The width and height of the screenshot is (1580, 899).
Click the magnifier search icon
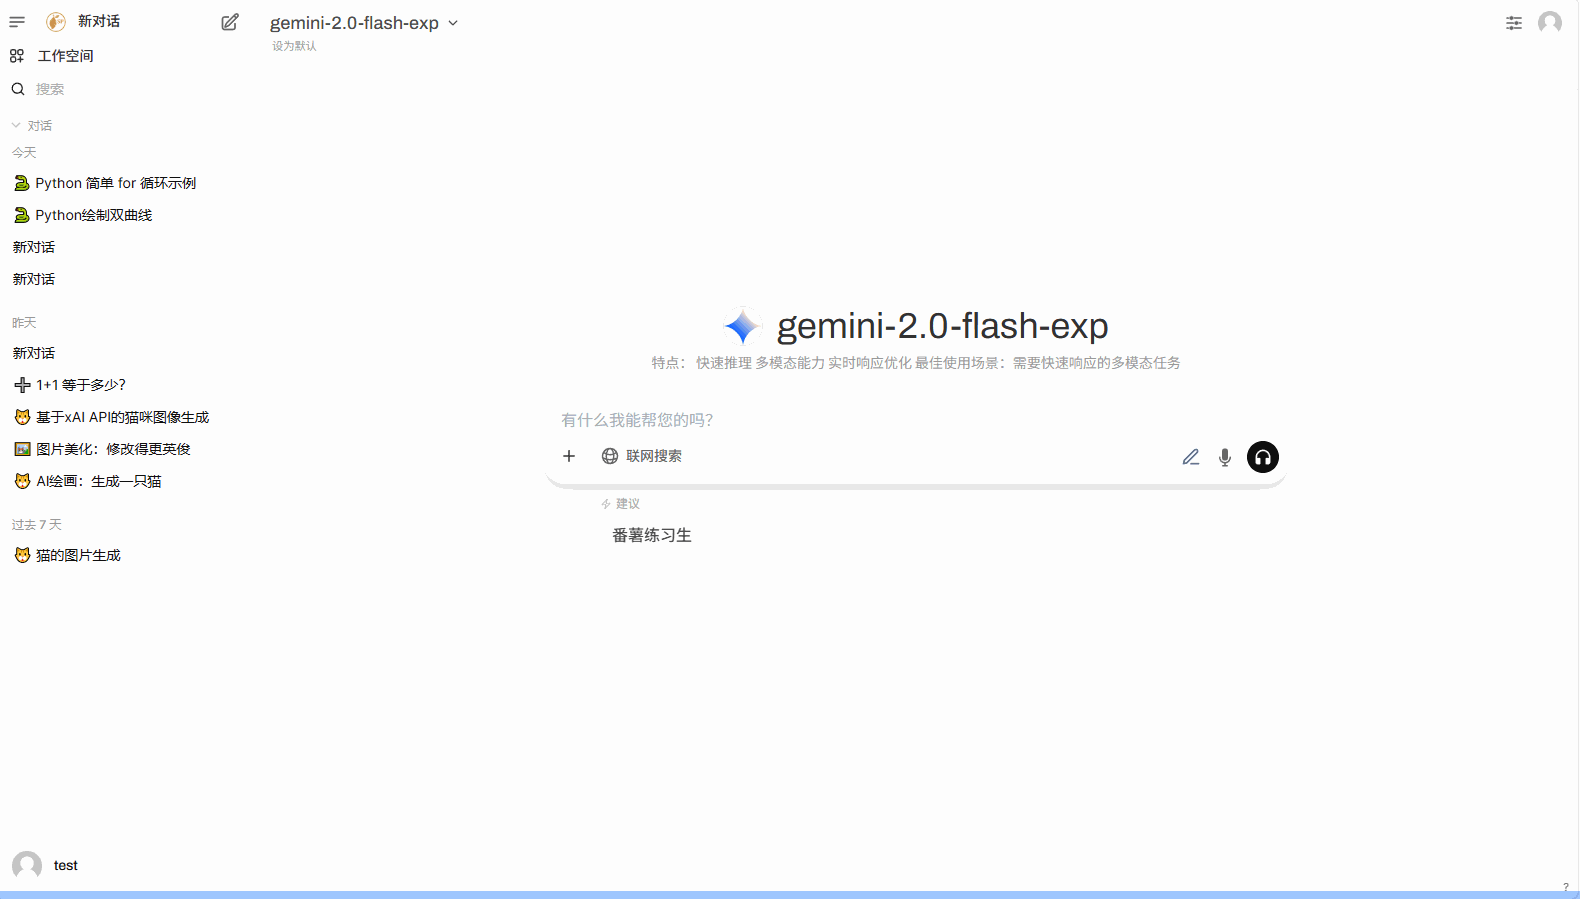coord(18,89)
